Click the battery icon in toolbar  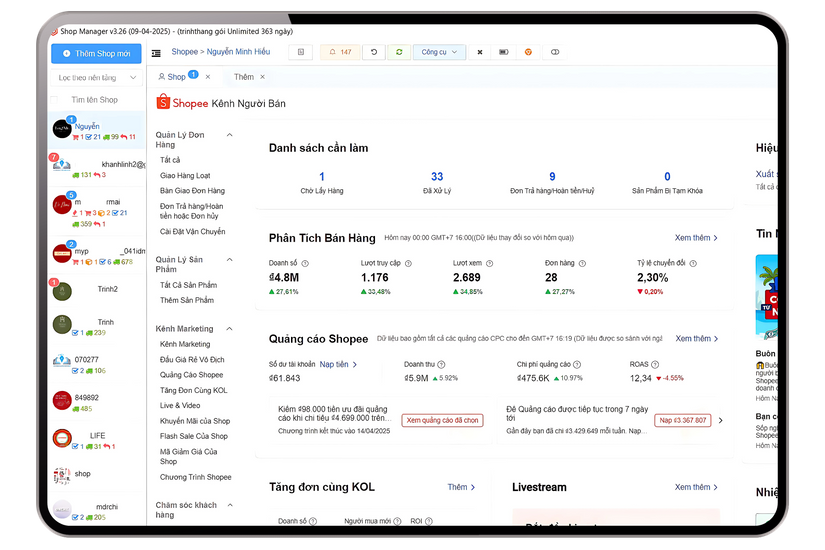tap(504, 52)
